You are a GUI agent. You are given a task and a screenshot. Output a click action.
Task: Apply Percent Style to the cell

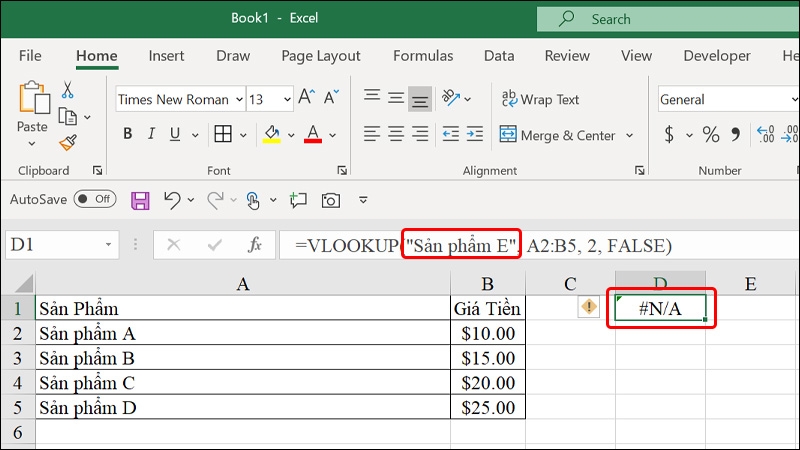point(711,135)
